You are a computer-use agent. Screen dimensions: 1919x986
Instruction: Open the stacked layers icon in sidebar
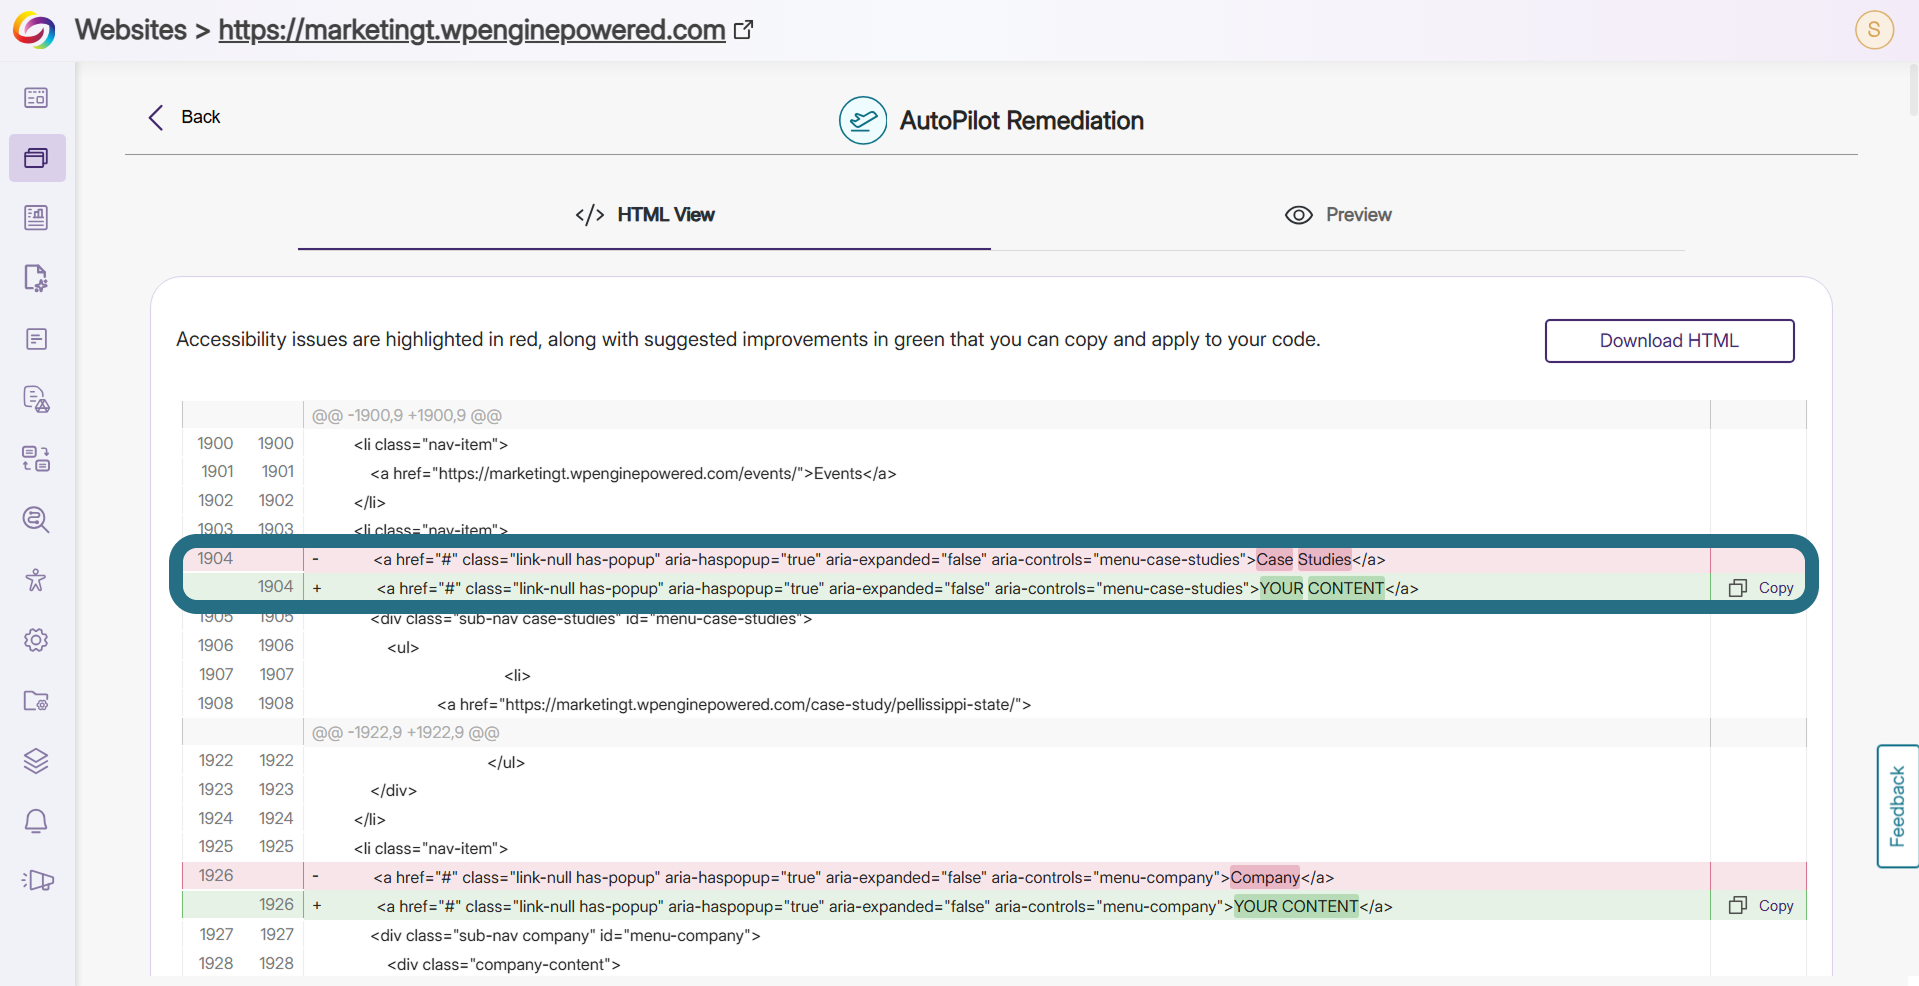coord(36,761)
